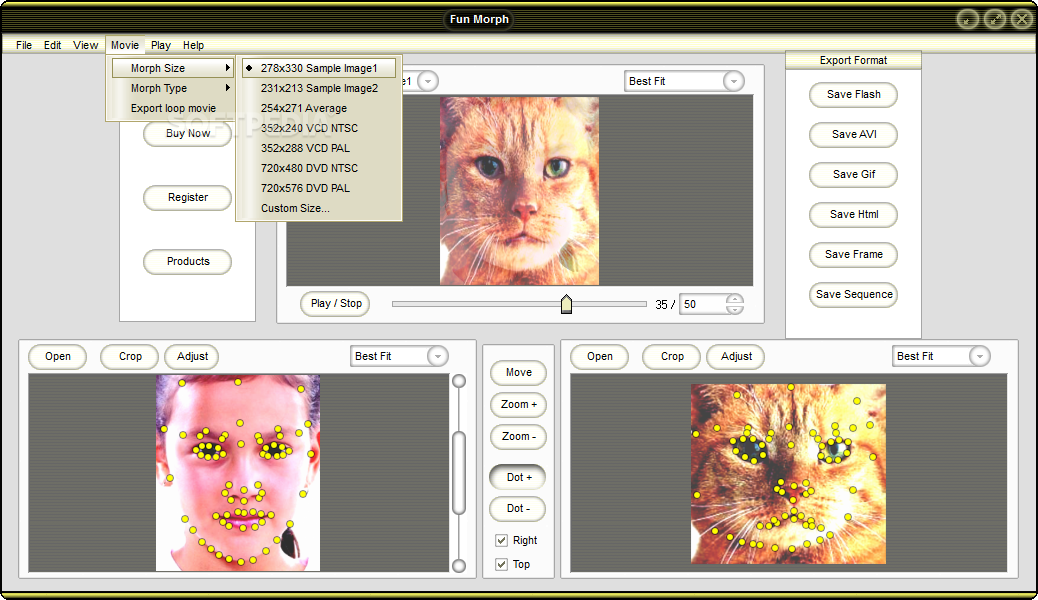Click the top knob of left panel scrollbar
This screenshot has height=600, width=1038.
pos(459,381)
